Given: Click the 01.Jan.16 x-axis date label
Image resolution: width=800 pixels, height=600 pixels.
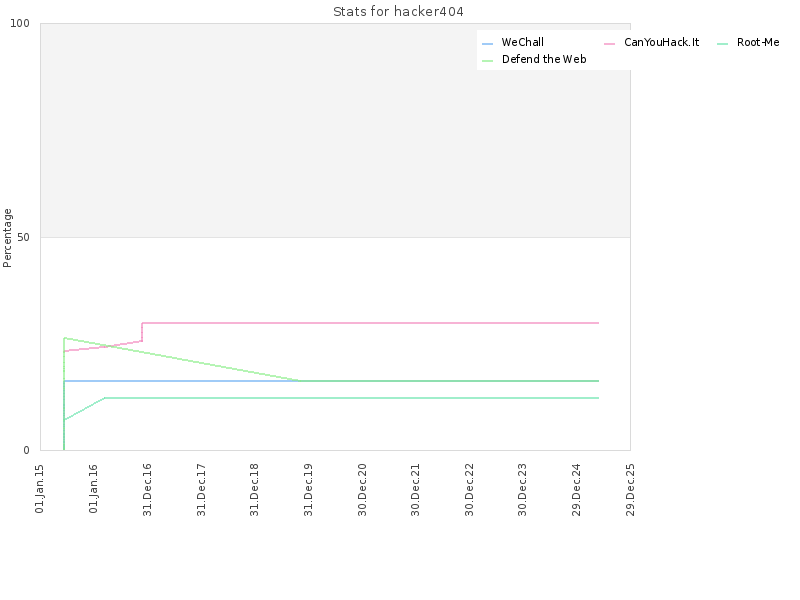Looking at the screenshot, I should [93, 488].
